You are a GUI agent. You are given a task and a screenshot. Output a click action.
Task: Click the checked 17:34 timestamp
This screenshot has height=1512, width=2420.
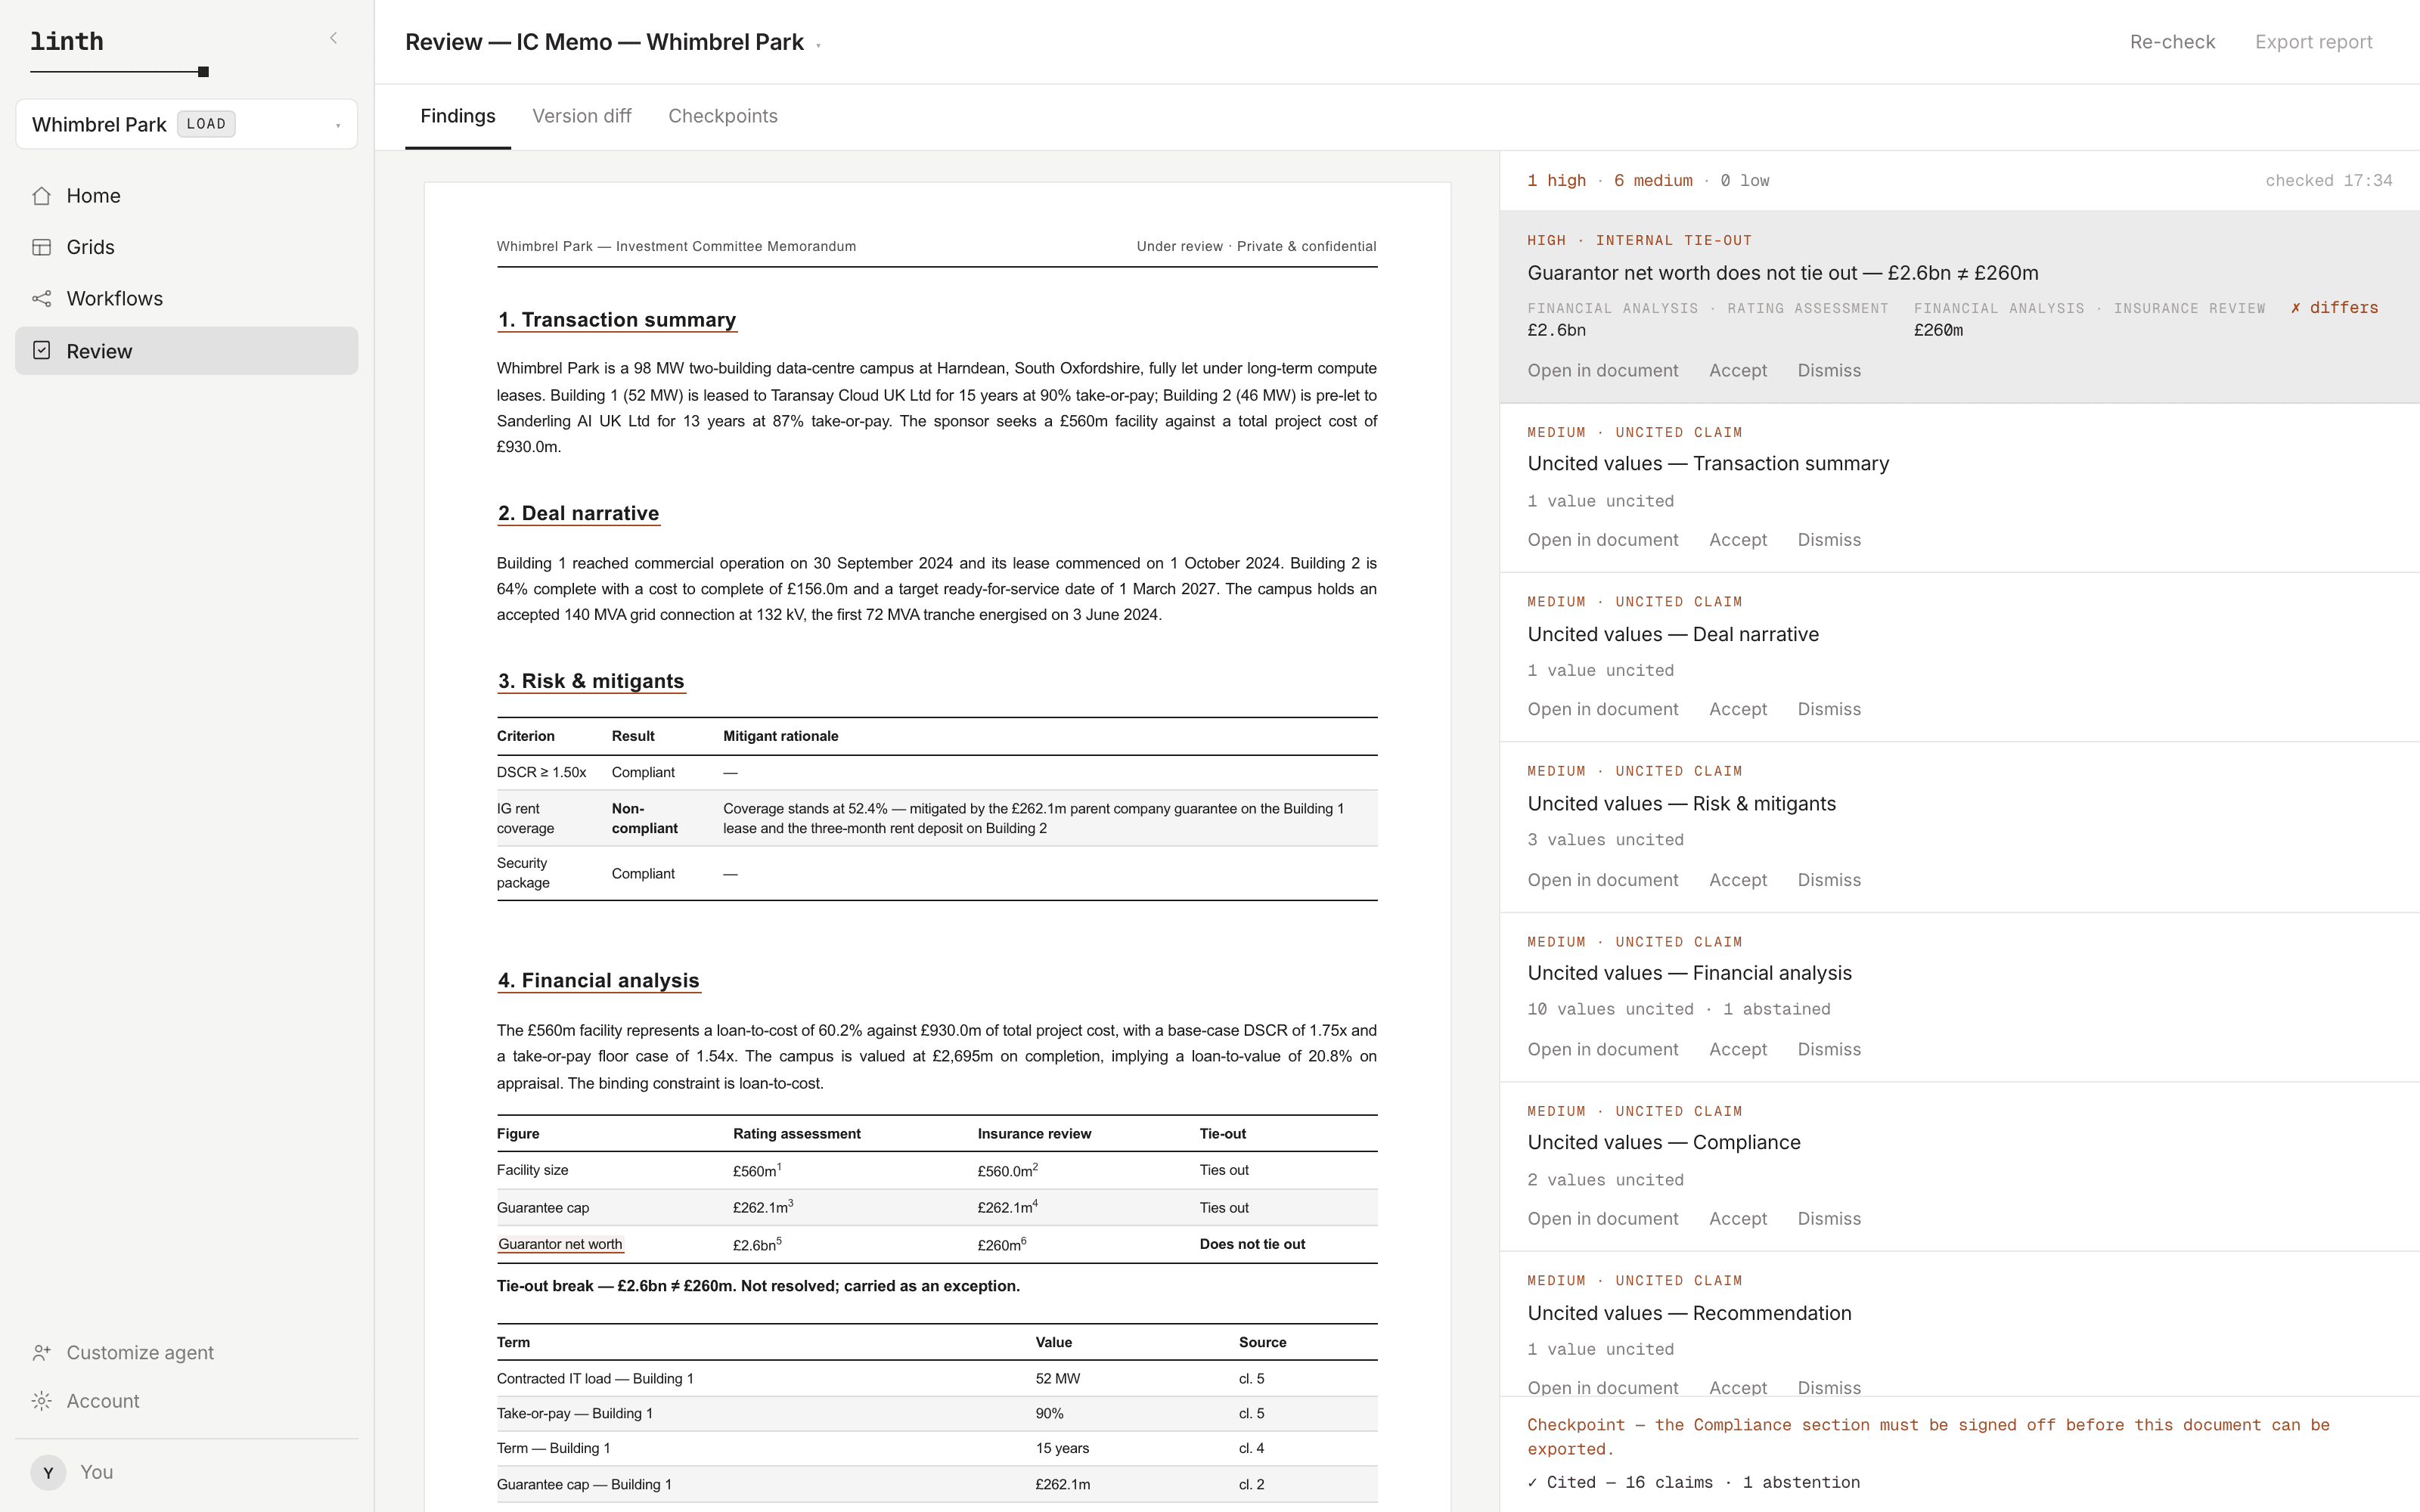click(x=2328, y=180)
